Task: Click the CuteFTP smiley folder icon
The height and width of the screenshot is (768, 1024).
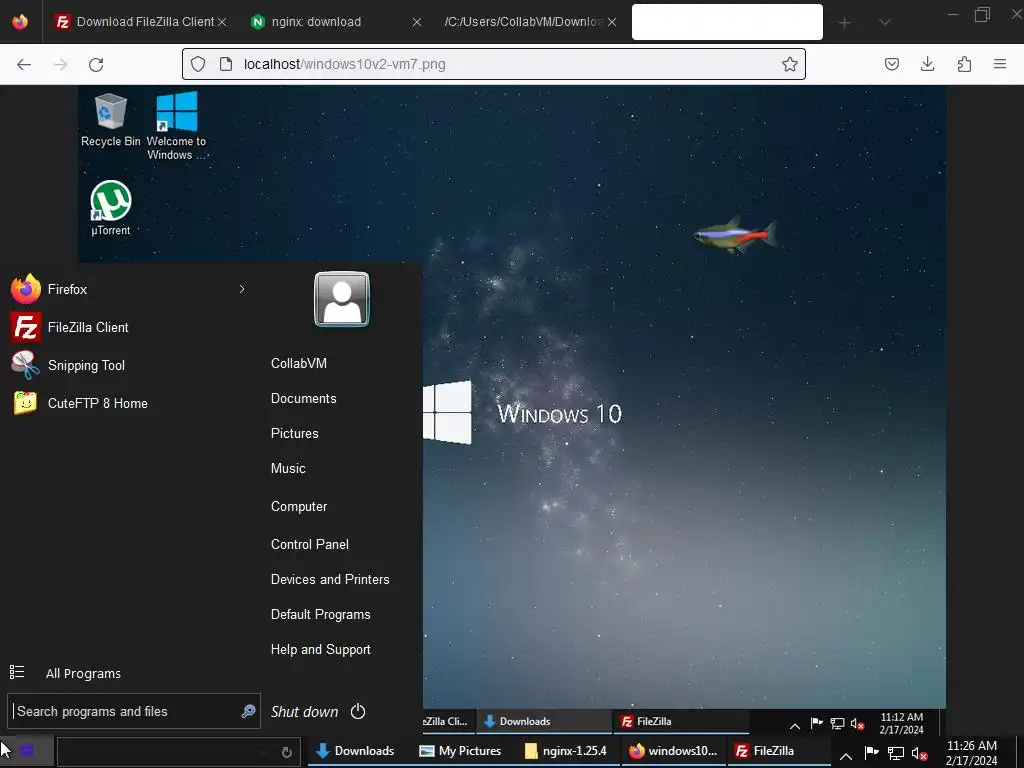Action: (x=25, y=403)
